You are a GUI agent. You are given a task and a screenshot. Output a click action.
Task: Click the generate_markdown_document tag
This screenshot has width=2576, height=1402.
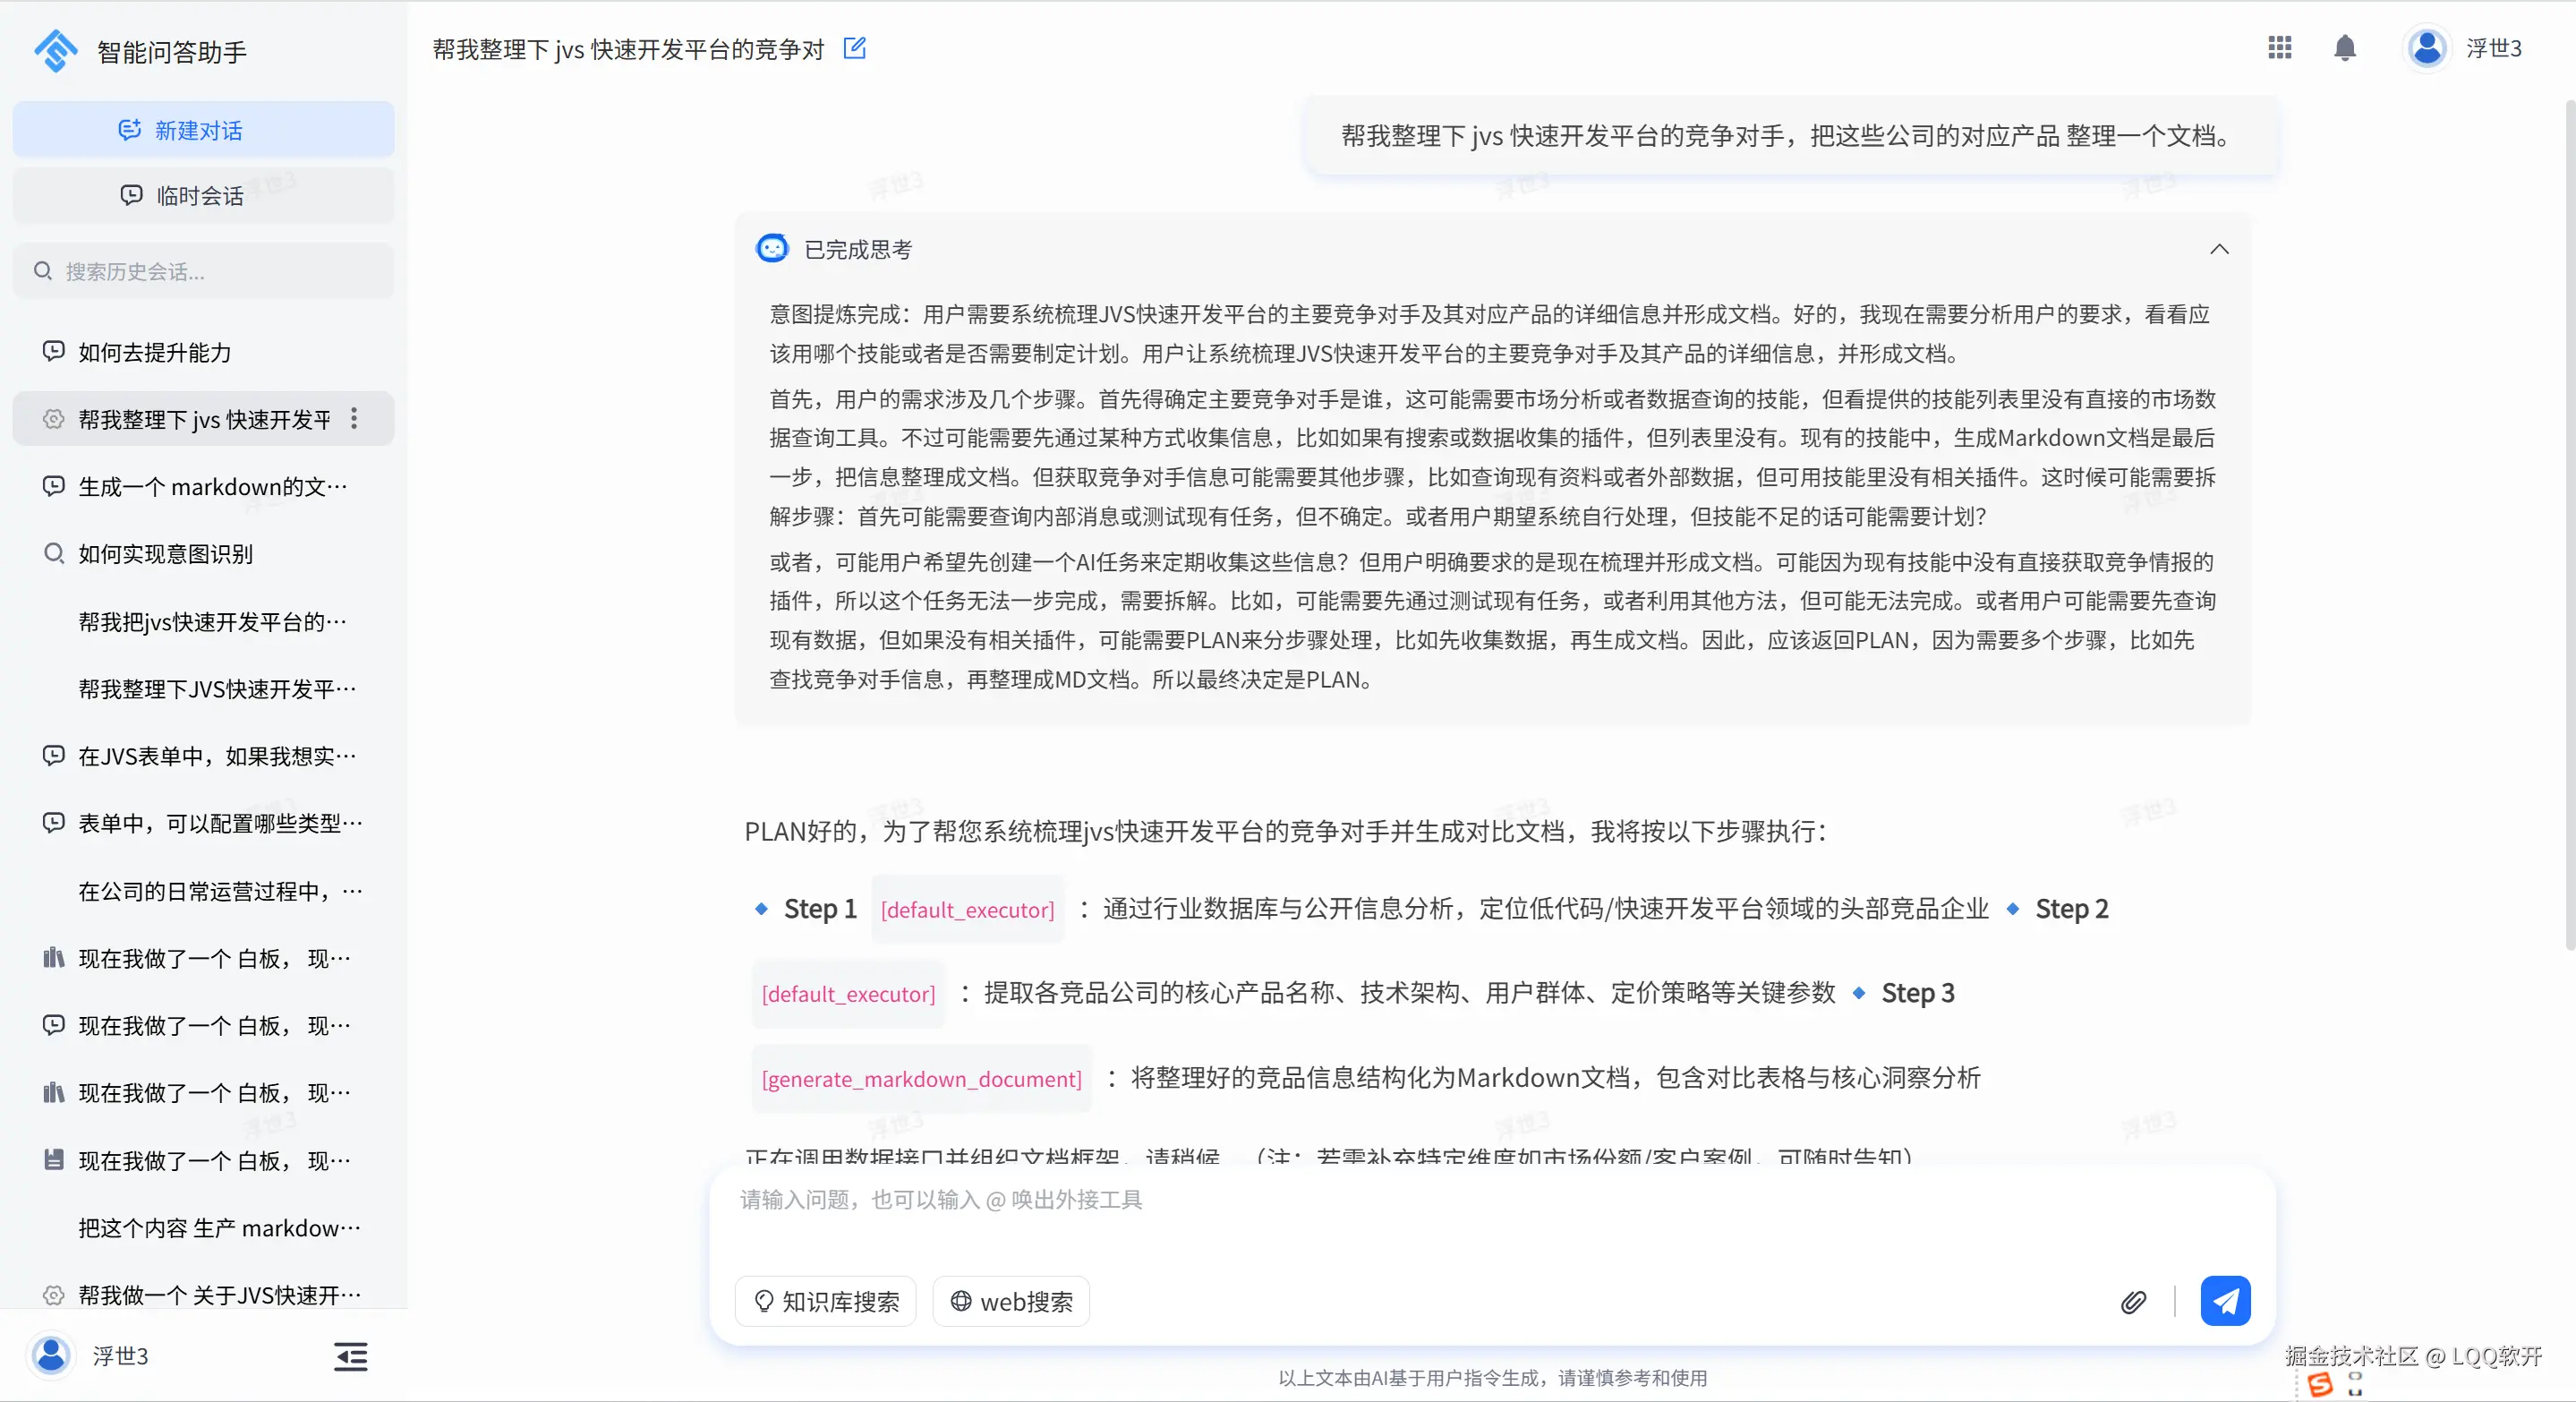pyautogui.click(x=921, y=1078)
